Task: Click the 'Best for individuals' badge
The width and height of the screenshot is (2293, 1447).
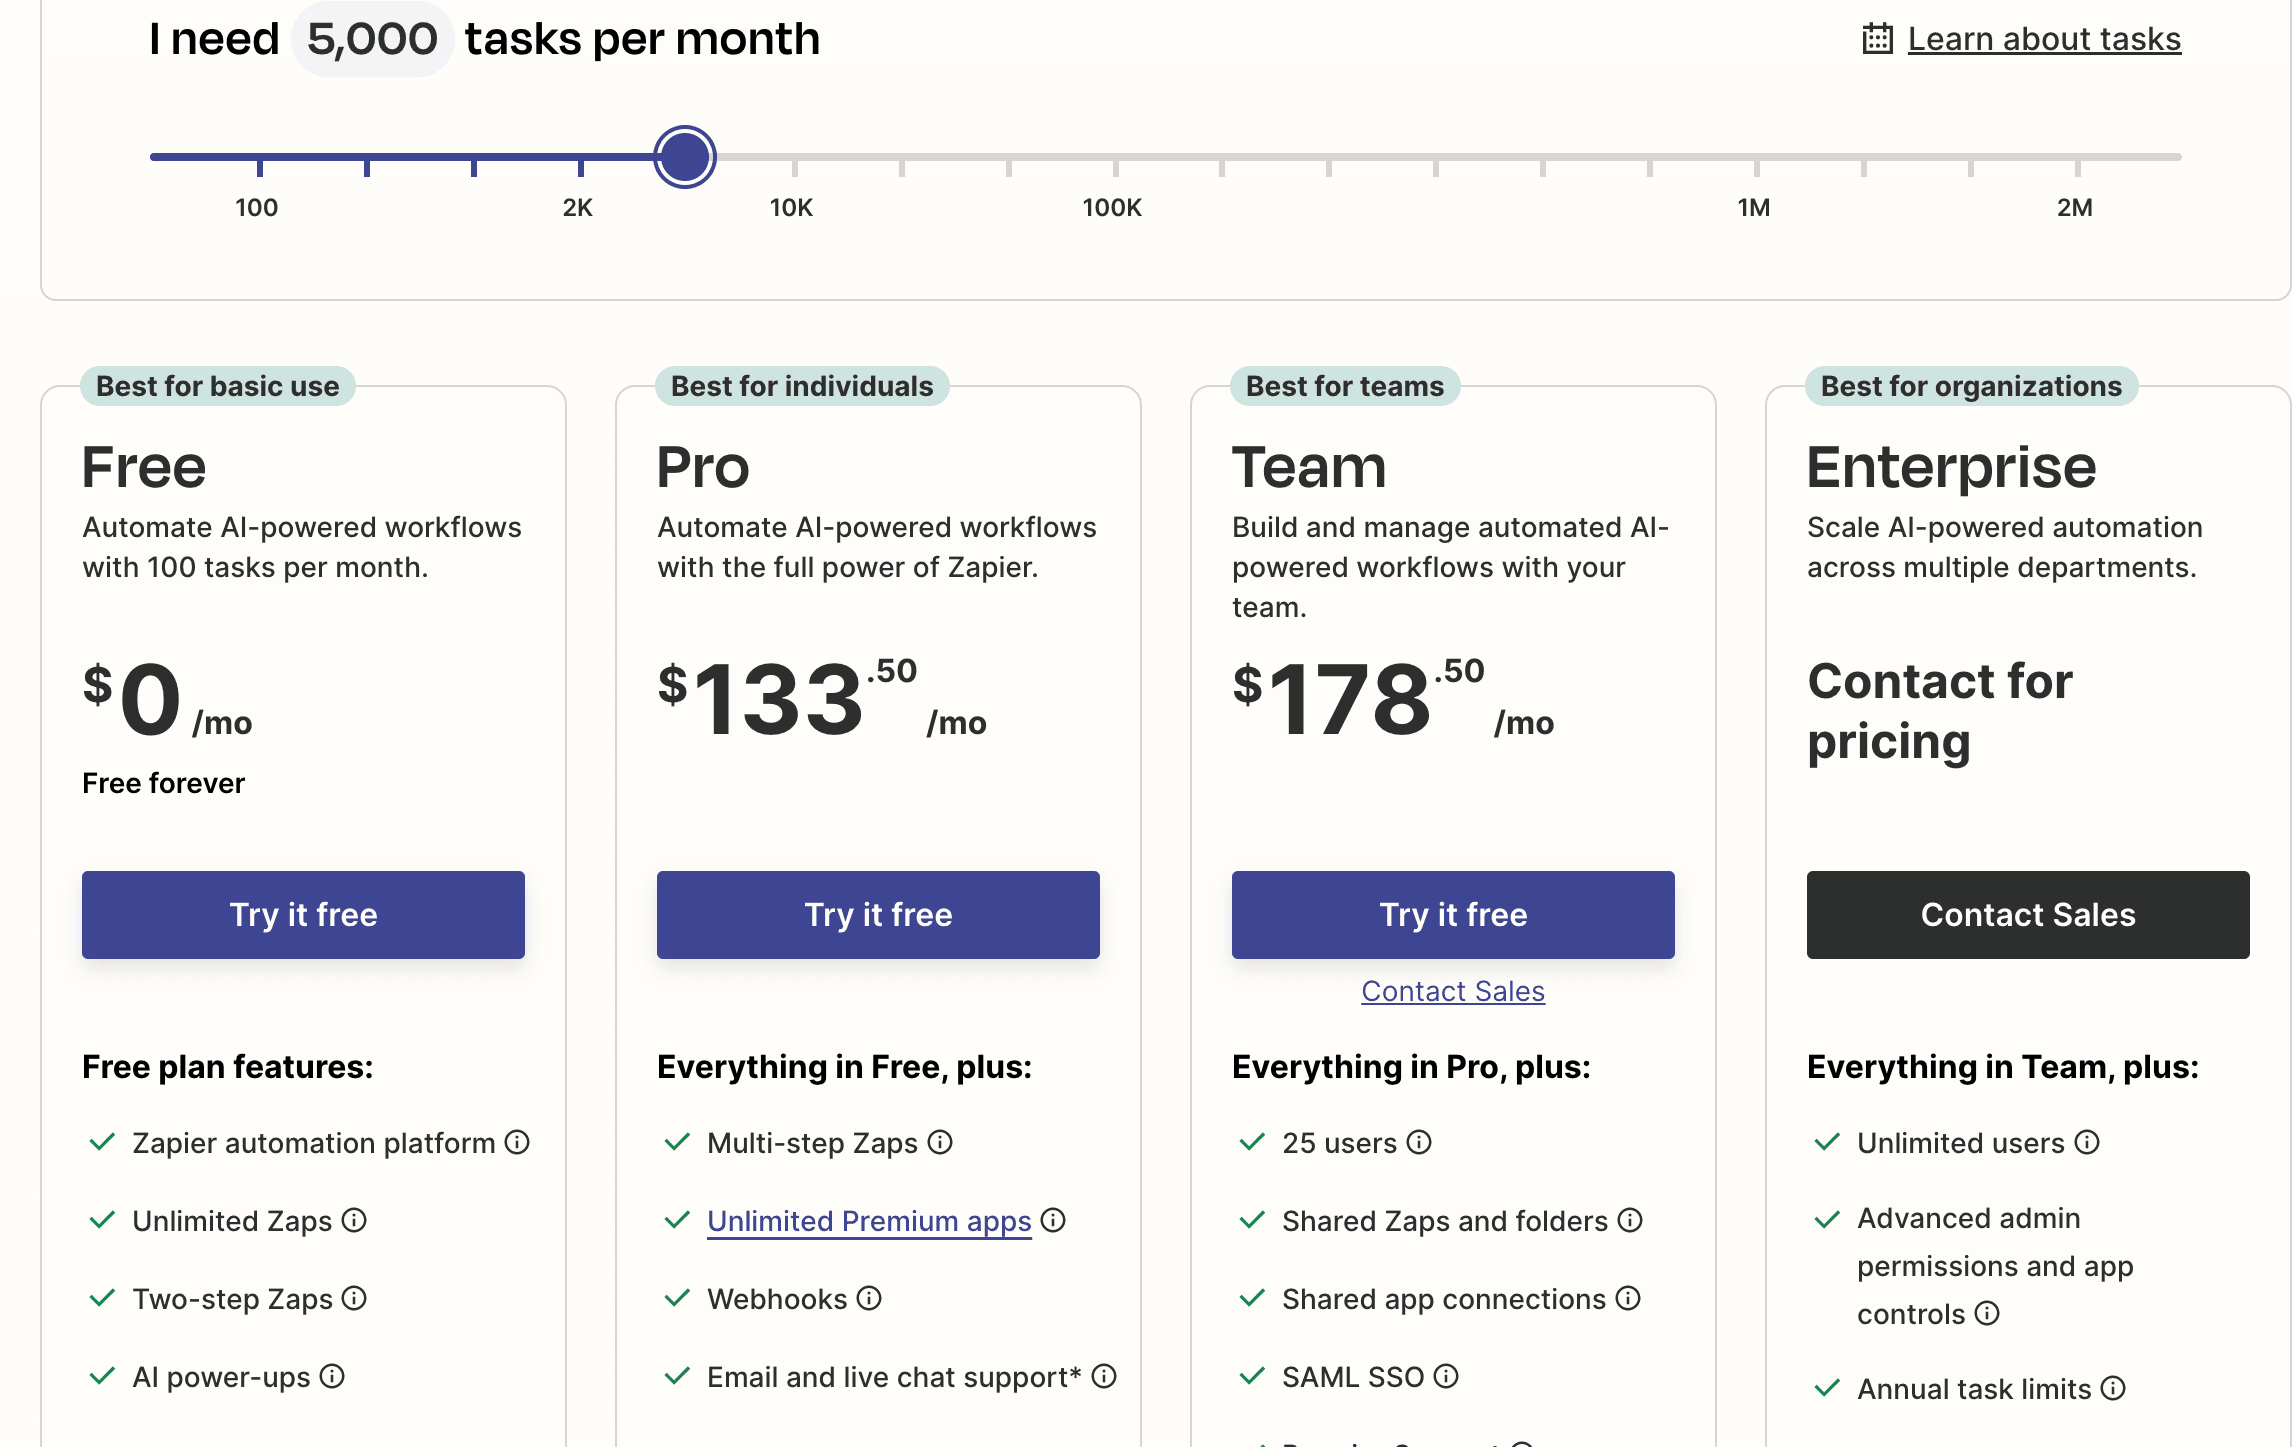Action: click(x=802, y=386)
